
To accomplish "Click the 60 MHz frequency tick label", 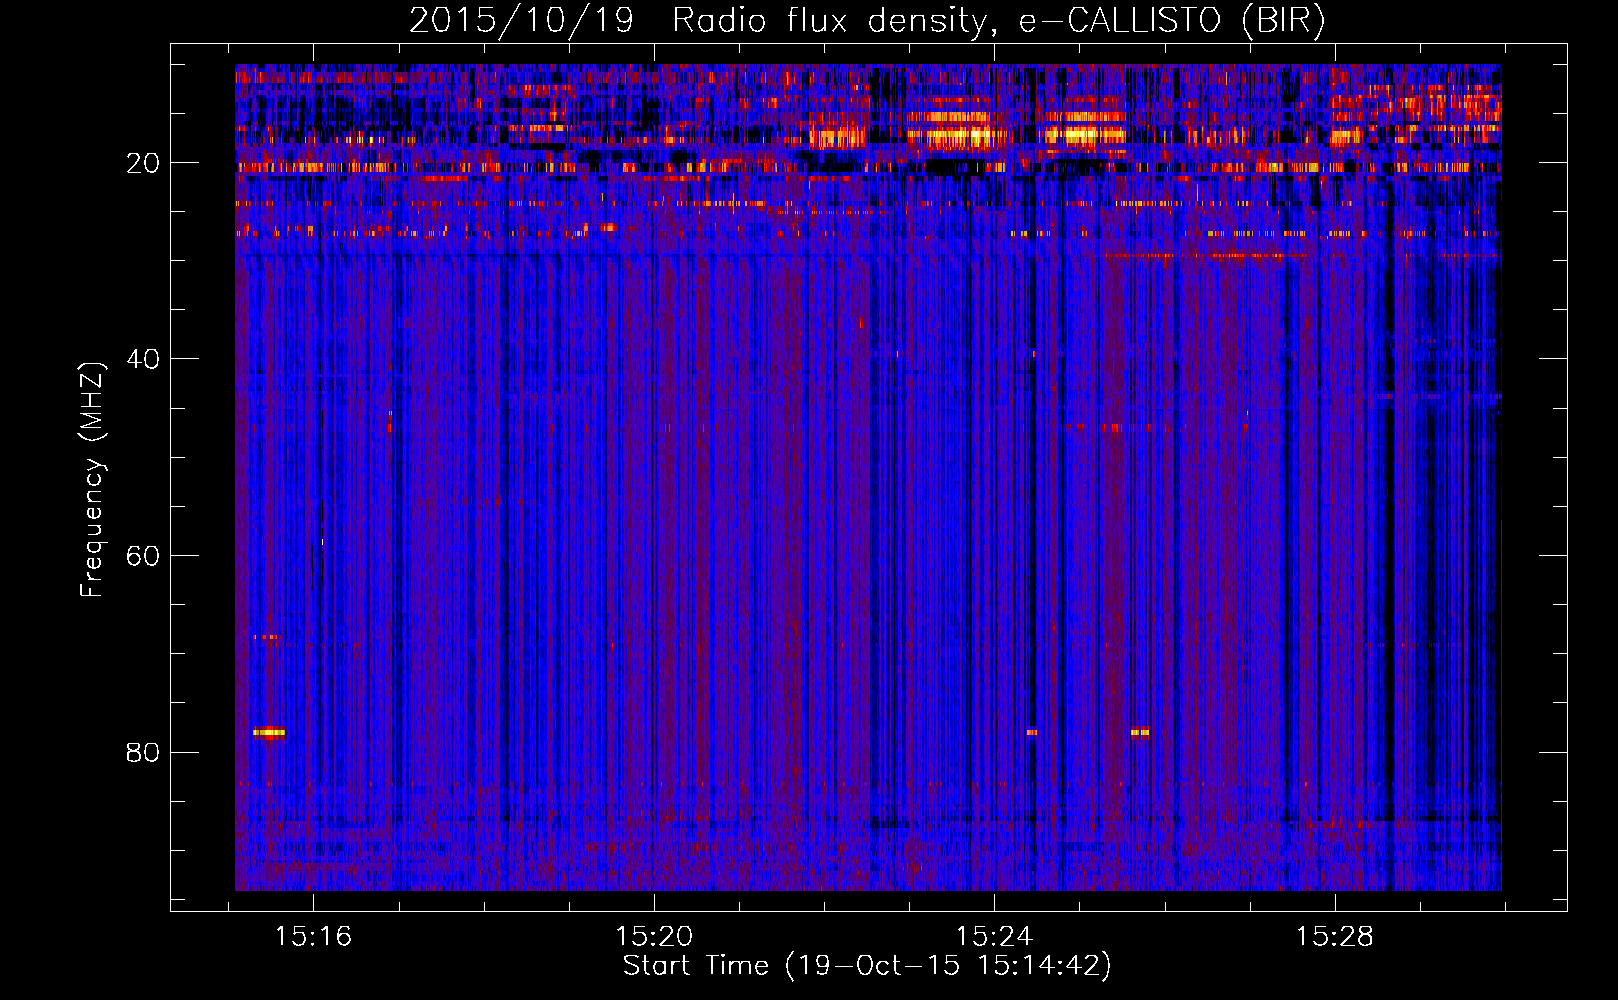I will click(x=143, y=556).
